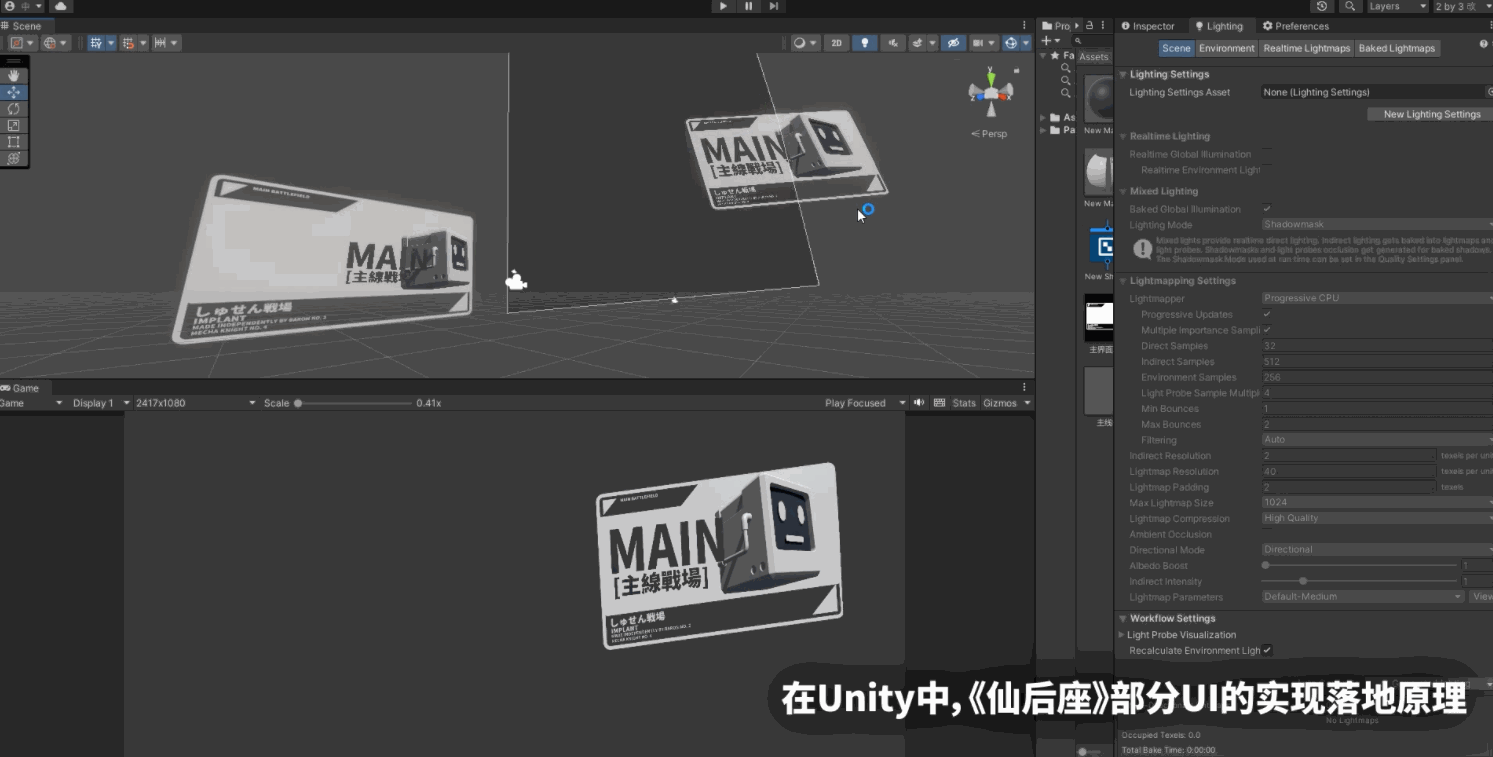The image size is (1493, 757).
Task: Open the Stats overlay in the Game view
Action: click(x=963, y=402)
